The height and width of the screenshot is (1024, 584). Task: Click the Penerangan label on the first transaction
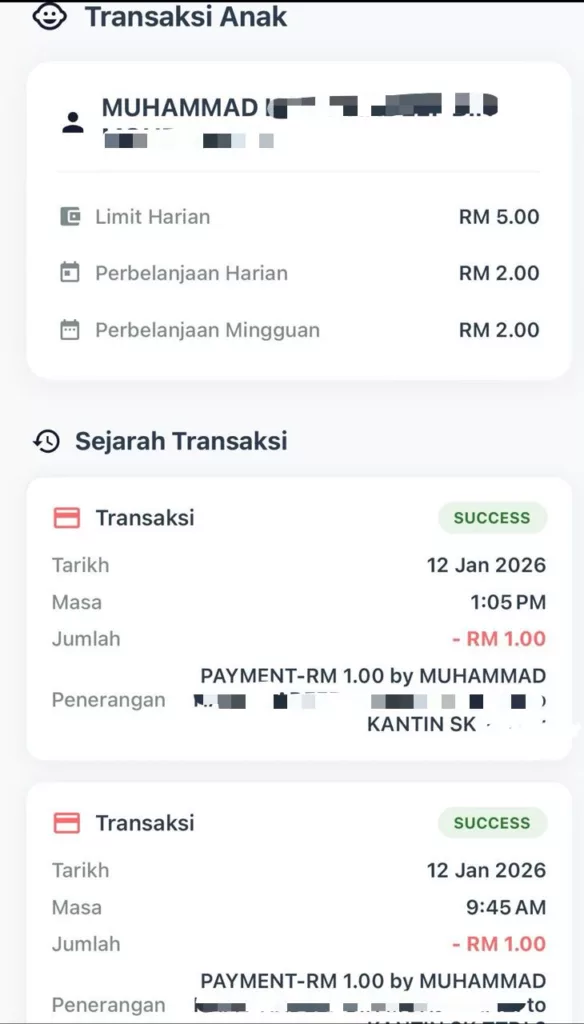[x=109, y=700]
